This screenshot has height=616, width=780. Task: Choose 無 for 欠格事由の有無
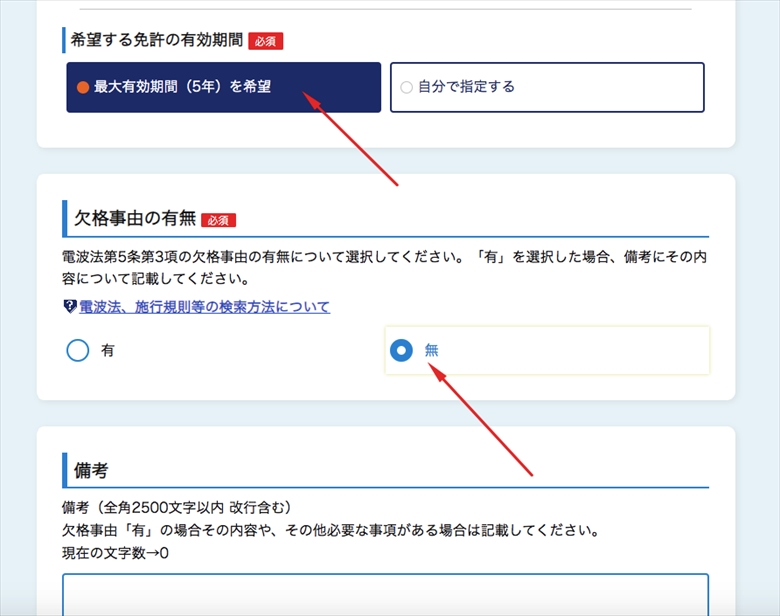(401, 350)
